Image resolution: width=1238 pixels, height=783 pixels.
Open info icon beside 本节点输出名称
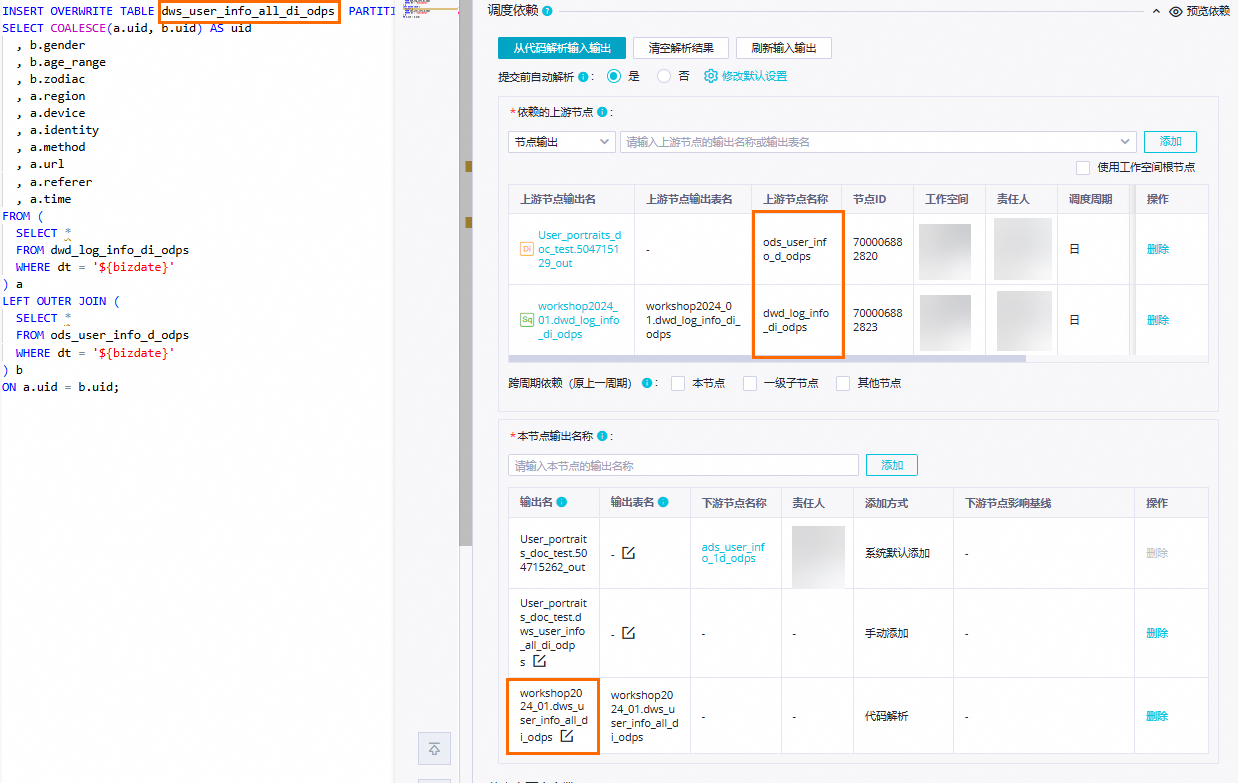click(x=602, y=436)
